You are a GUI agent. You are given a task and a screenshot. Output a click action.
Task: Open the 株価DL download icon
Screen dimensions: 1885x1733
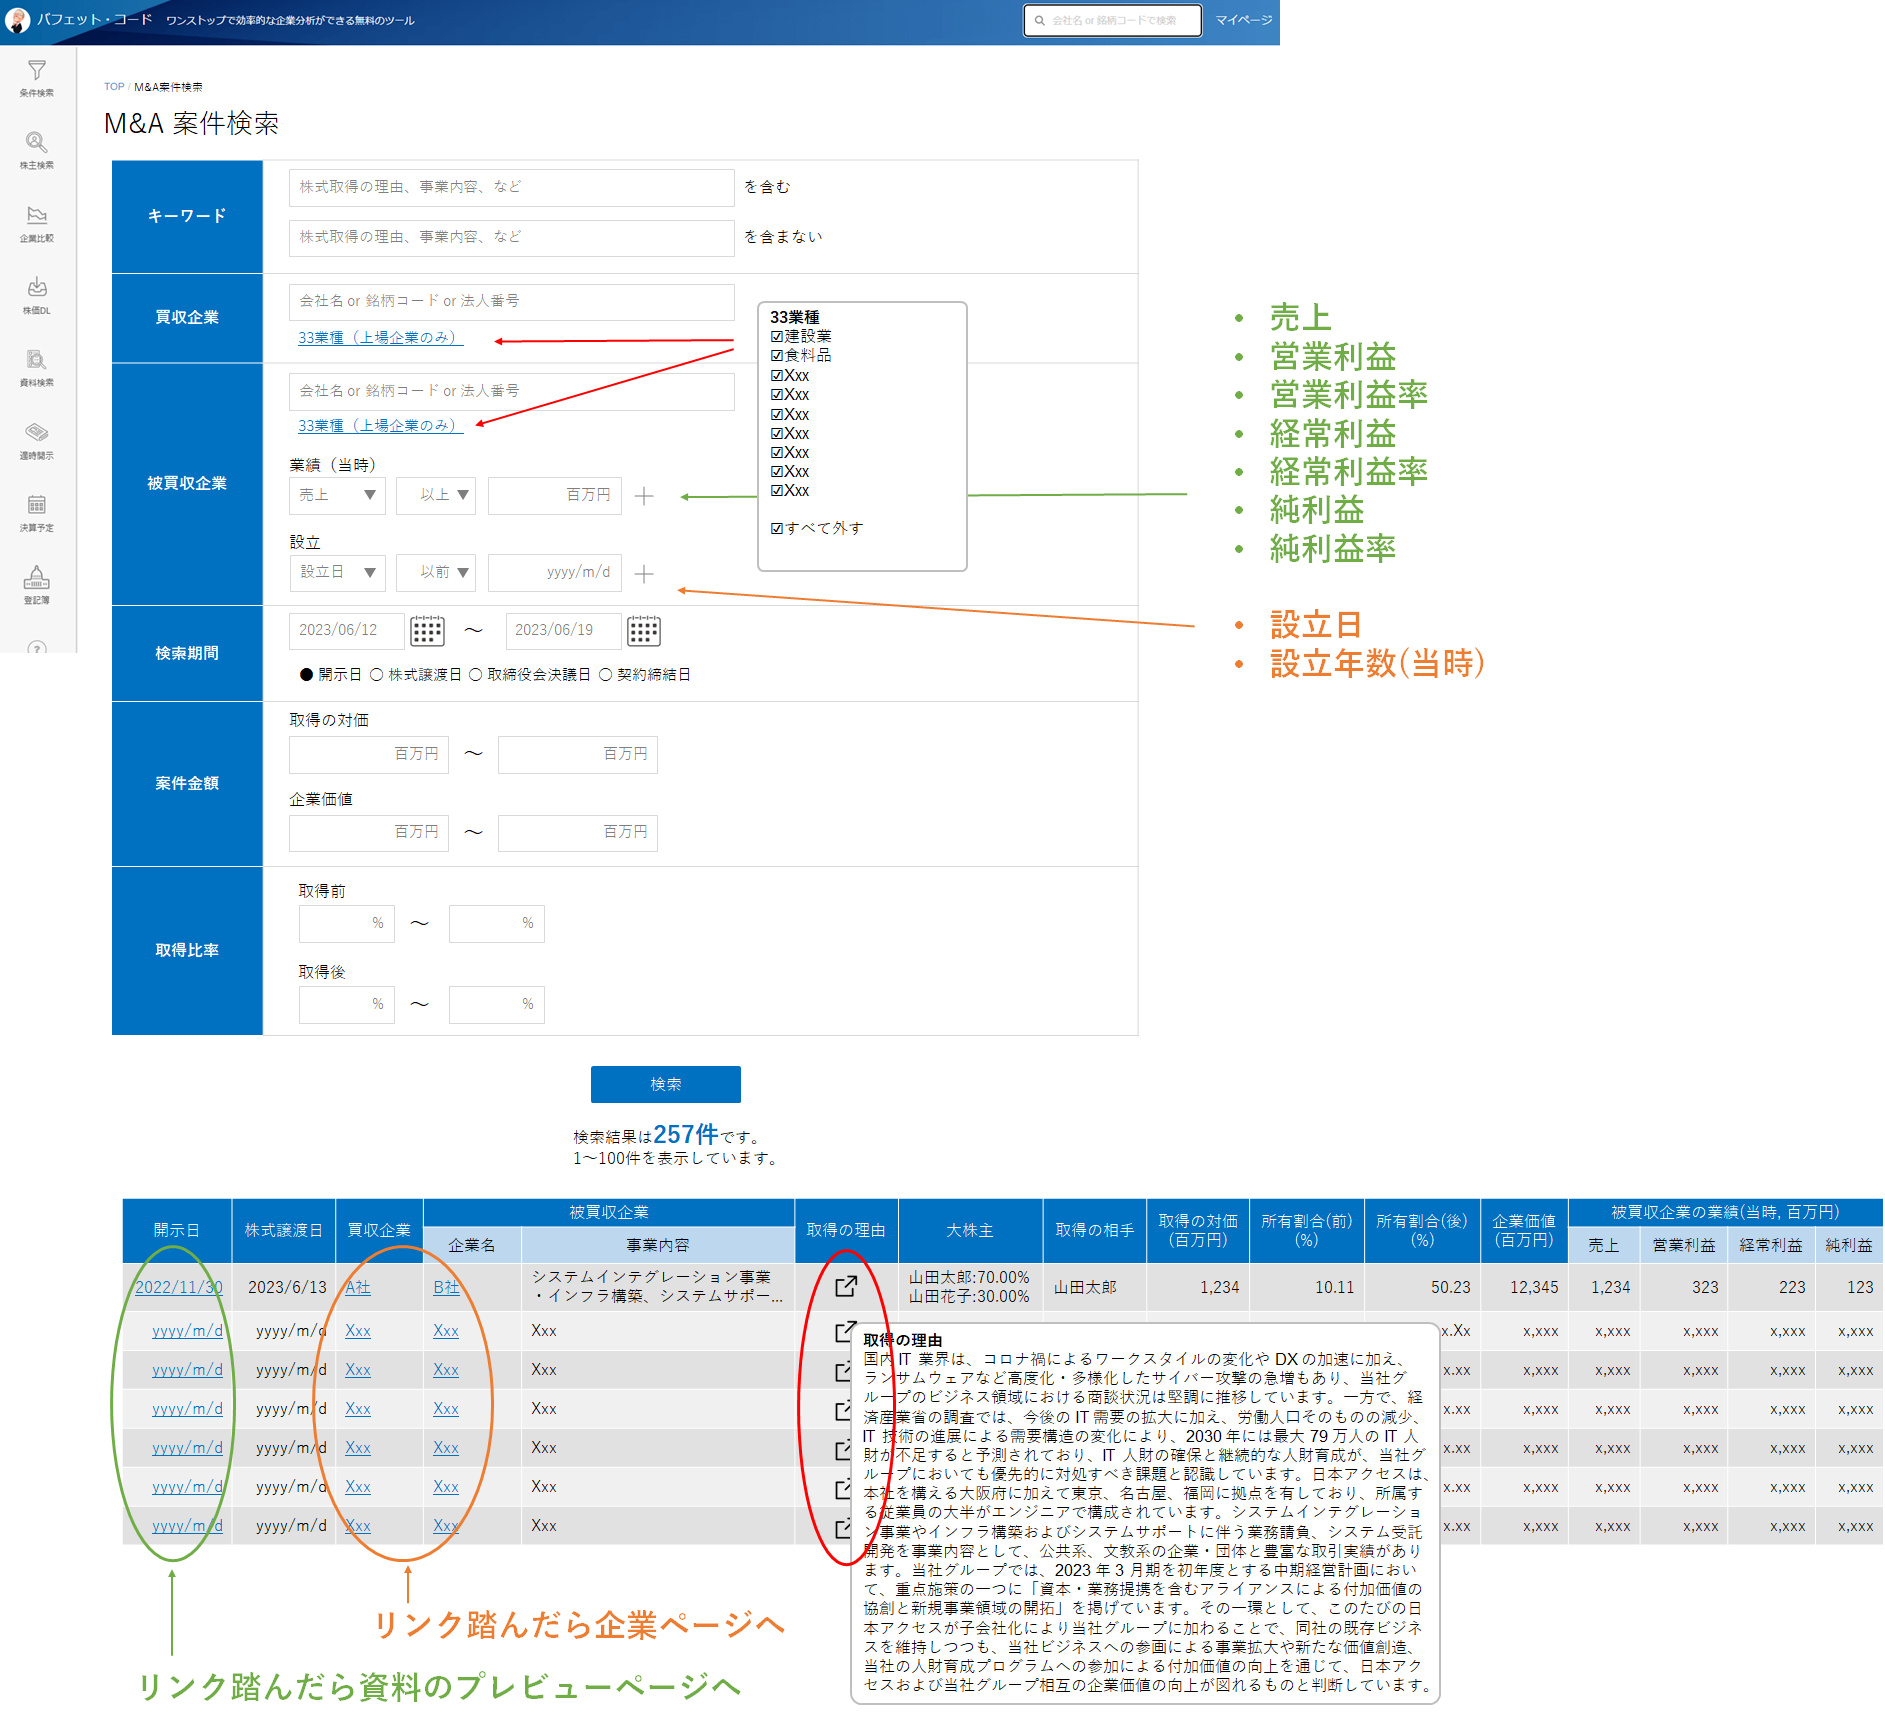[x=37, y=294]
